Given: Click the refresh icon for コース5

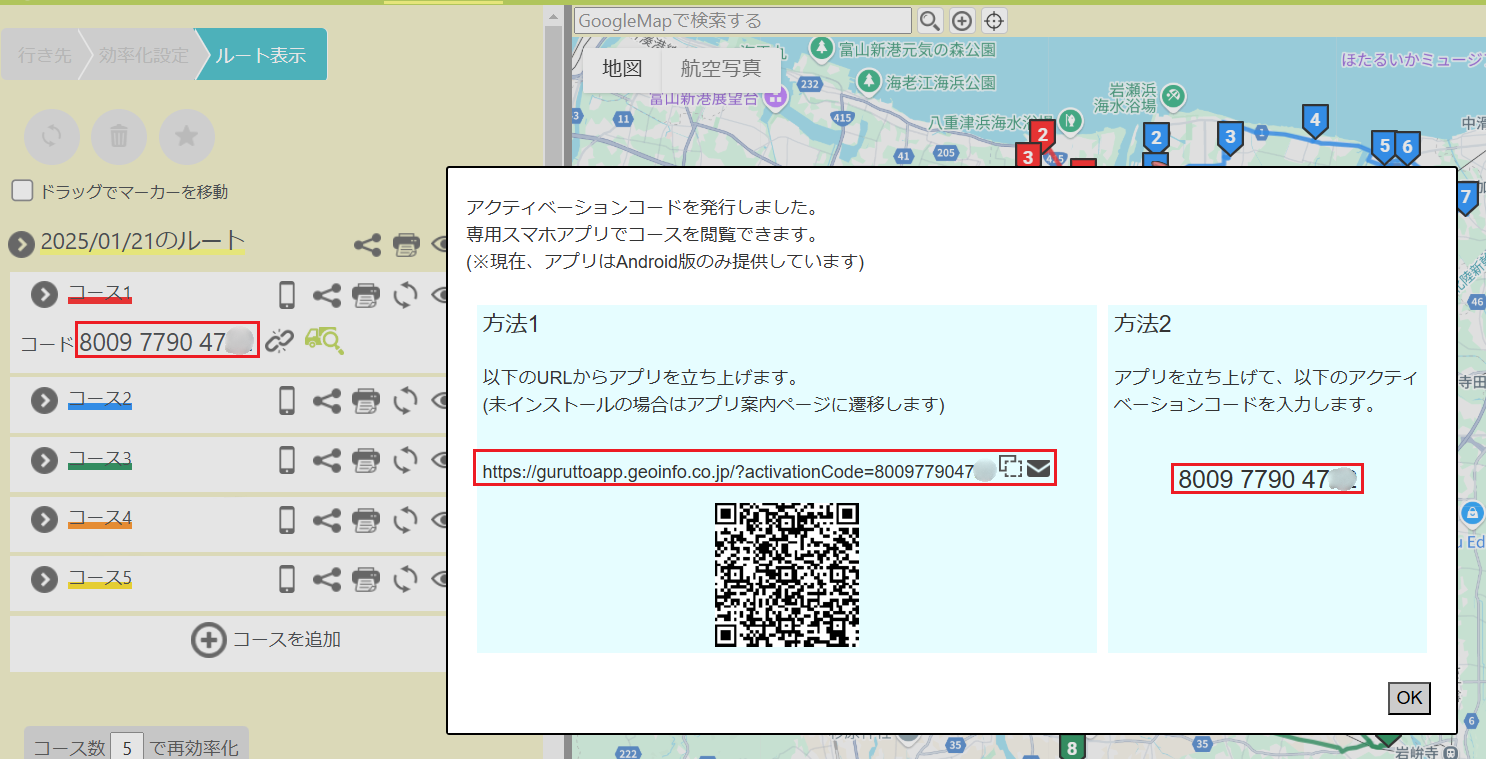Looking at the screenshot, I should [405, 579].
